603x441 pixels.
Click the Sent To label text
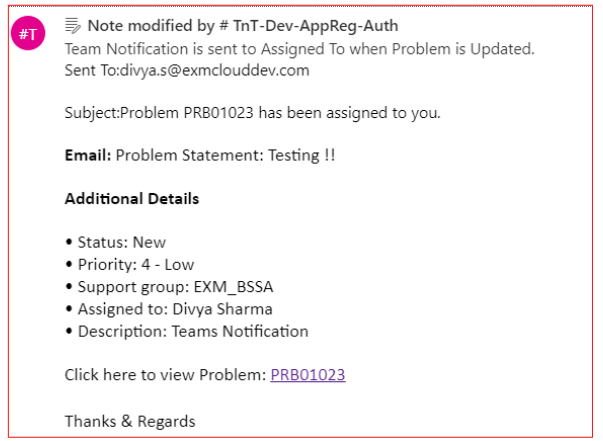pyautogui.click(x=92, y=70)
